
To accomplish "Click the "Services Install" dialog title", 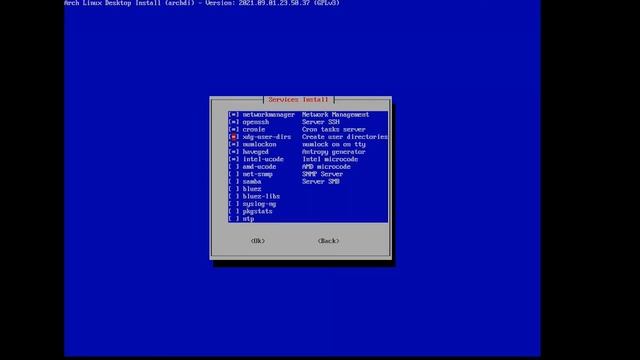I will [298, 100].
